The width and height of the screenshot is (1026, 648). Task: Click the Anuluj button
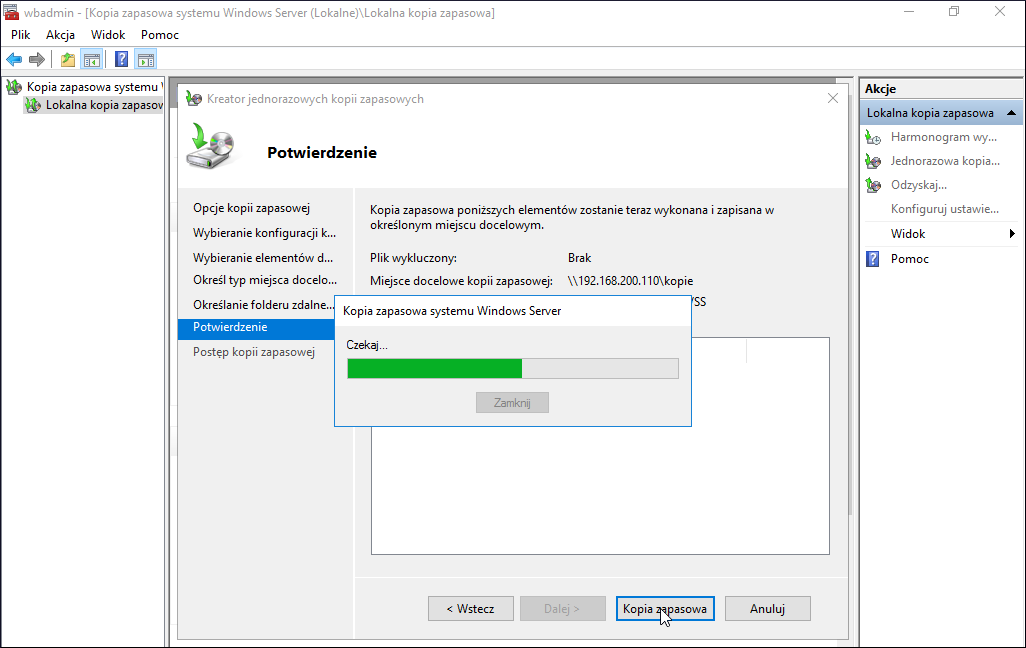pyautogui.click(x=768, y=609)
